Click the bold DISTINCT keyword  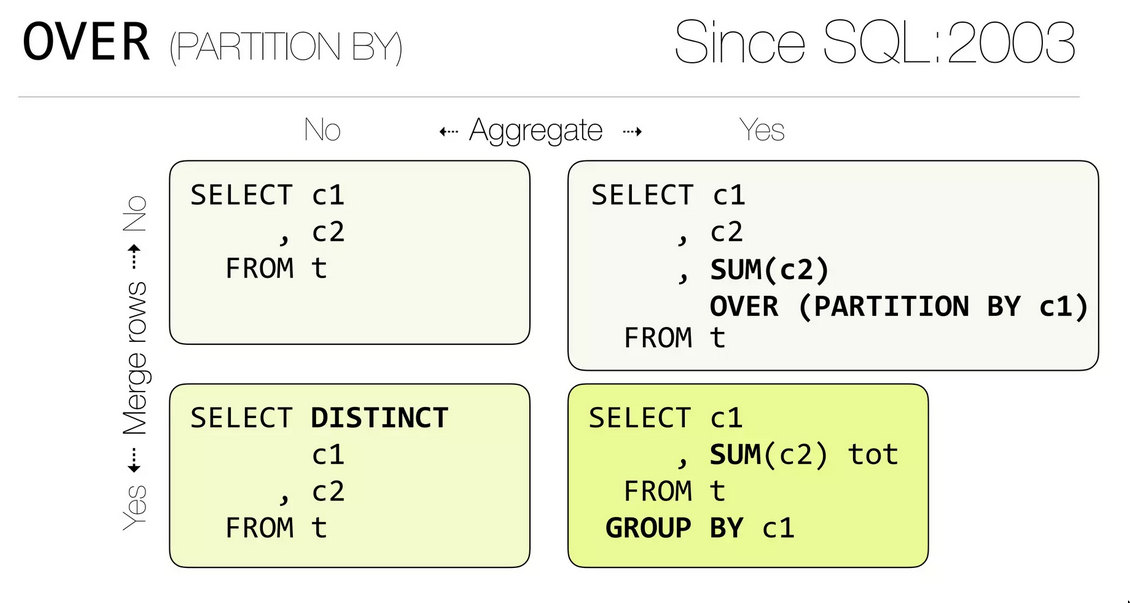coord(379,417)
